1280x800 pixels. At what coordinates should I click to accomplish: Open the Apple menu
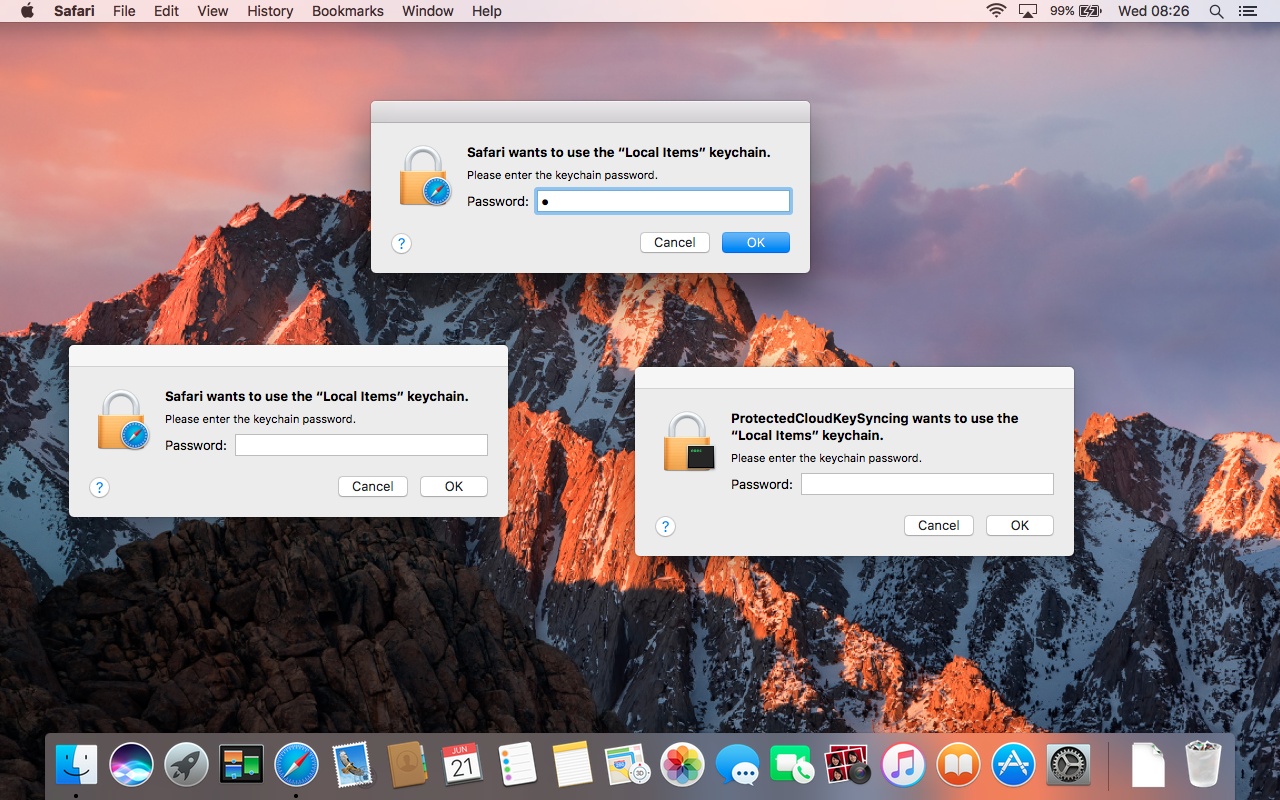pyautogui.click(x=27, y=11)
